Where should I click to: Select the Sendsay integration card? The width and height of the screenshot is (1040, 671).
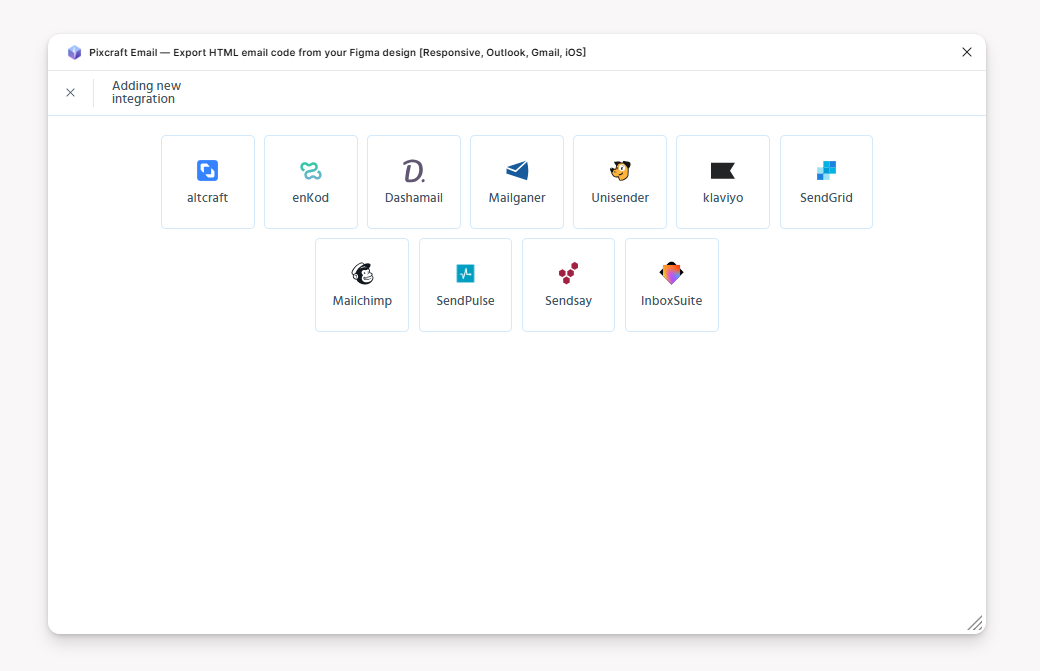pos(568,285)
